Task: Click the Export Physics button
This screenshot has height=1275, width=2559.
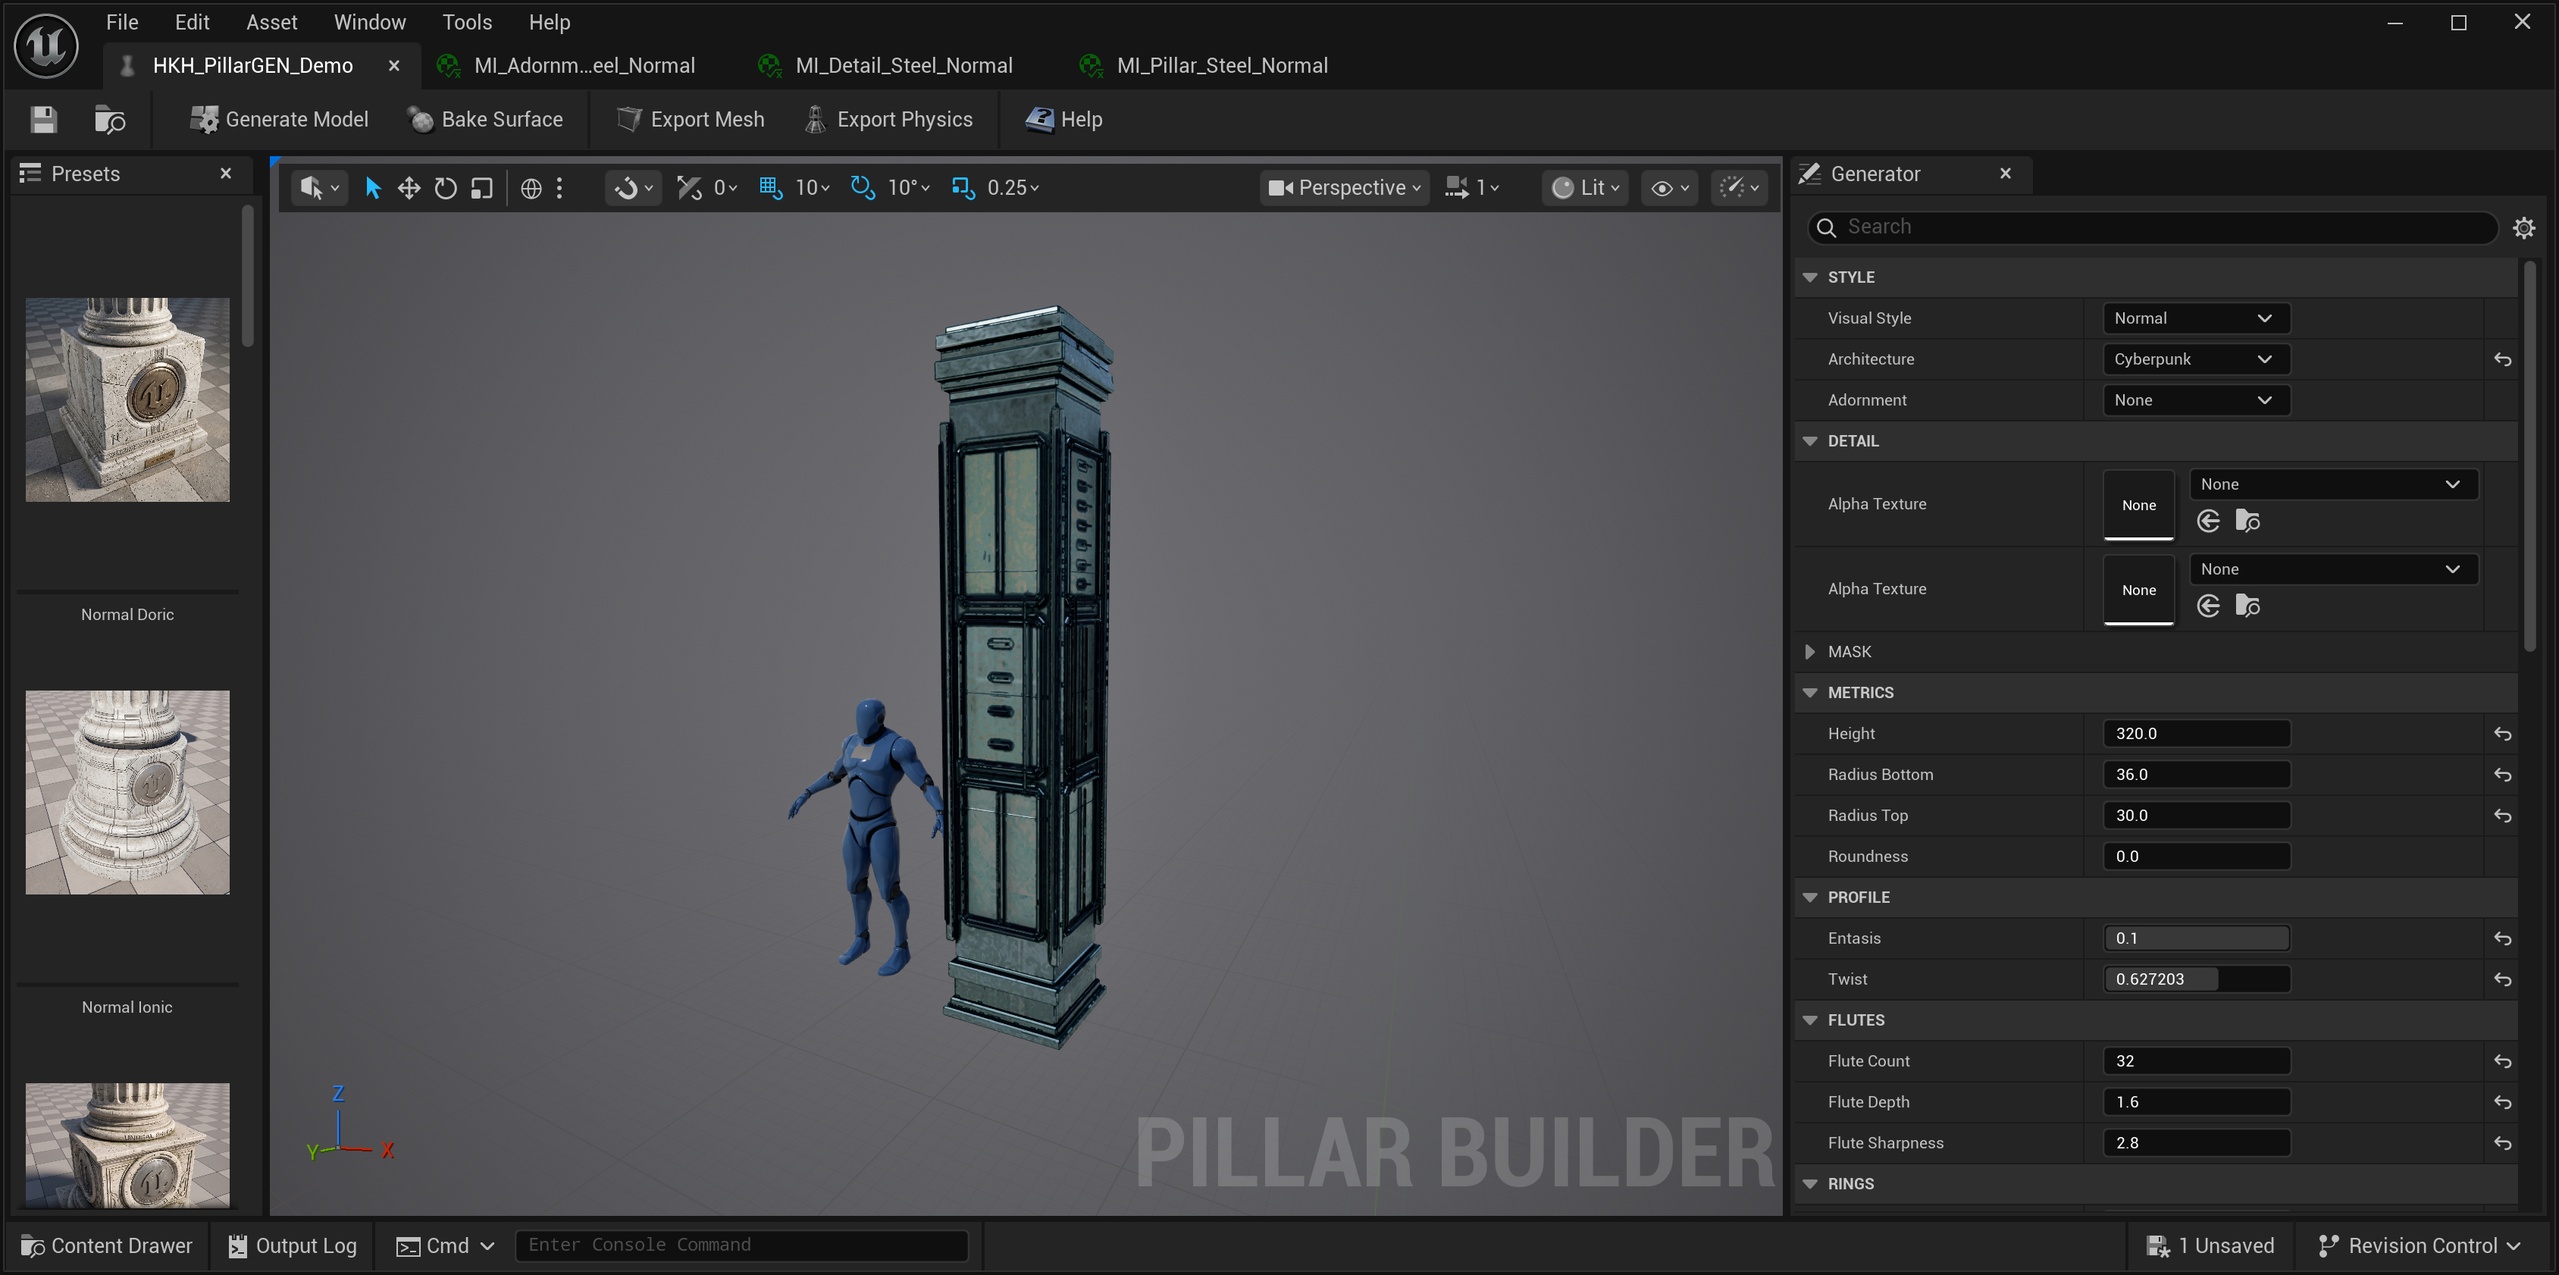Action: [x=888, y=120]
